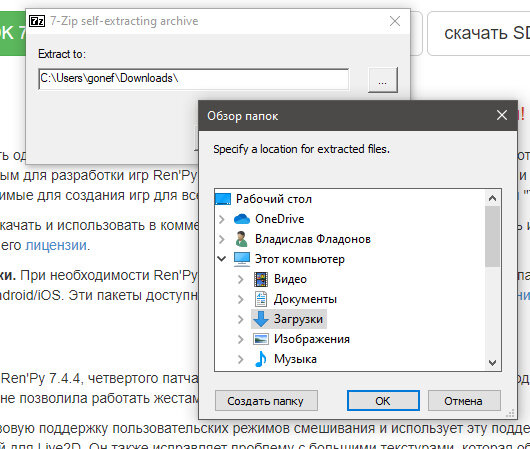The image size is (530, 449).
Task: Select the Документы label text
Action: [305, 299]
